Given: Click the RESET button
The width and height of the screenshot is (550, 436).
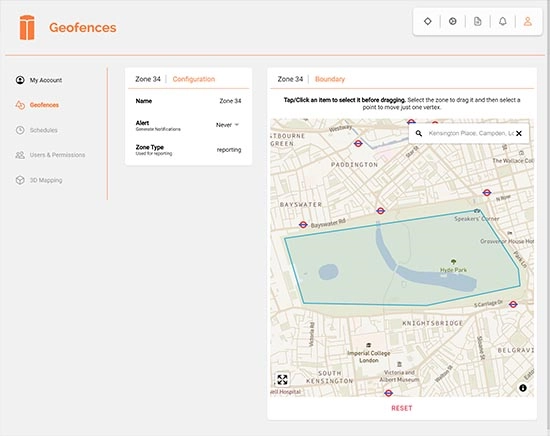Looking at the screenshot, I should click(402, 408).
